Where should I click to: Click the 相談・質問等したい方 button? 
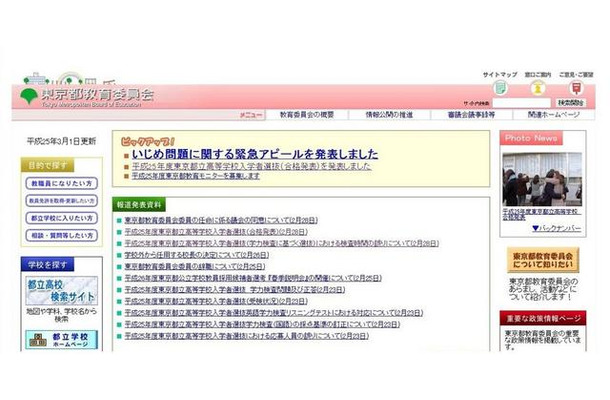click(x=61, y=235)
